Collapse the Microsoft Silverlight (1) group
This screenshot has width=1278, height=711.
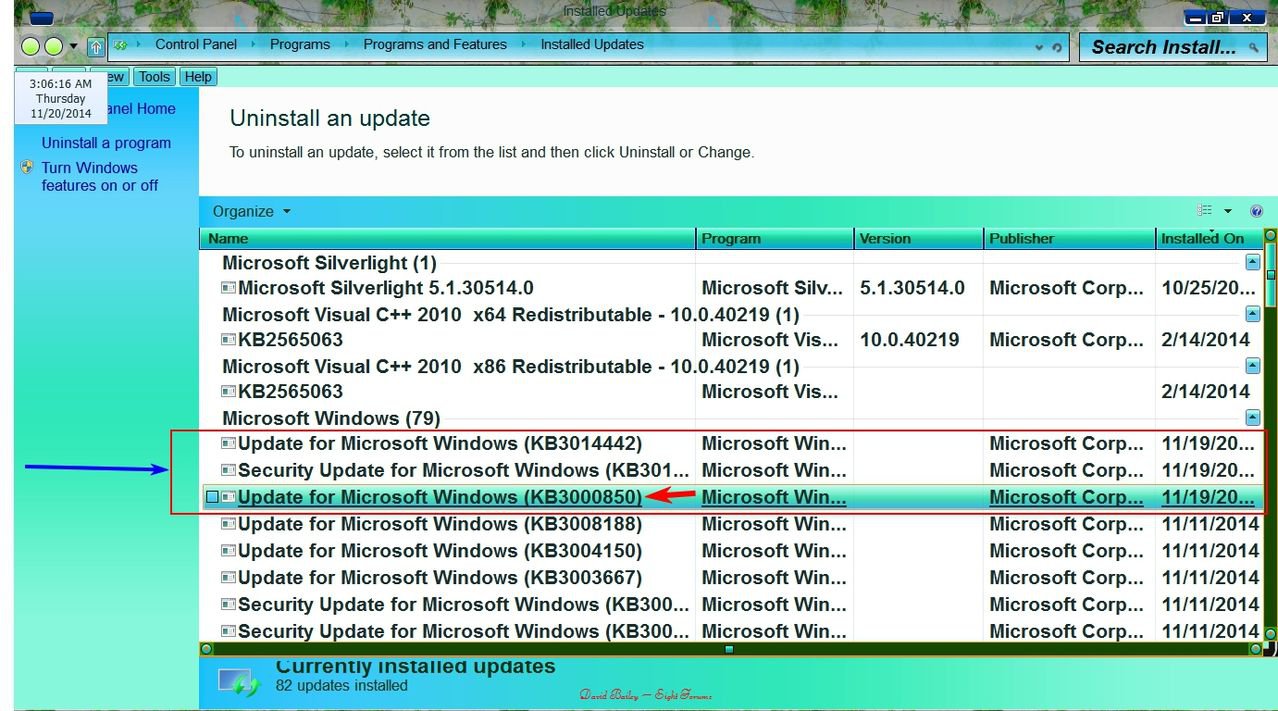coord(1252,262)
